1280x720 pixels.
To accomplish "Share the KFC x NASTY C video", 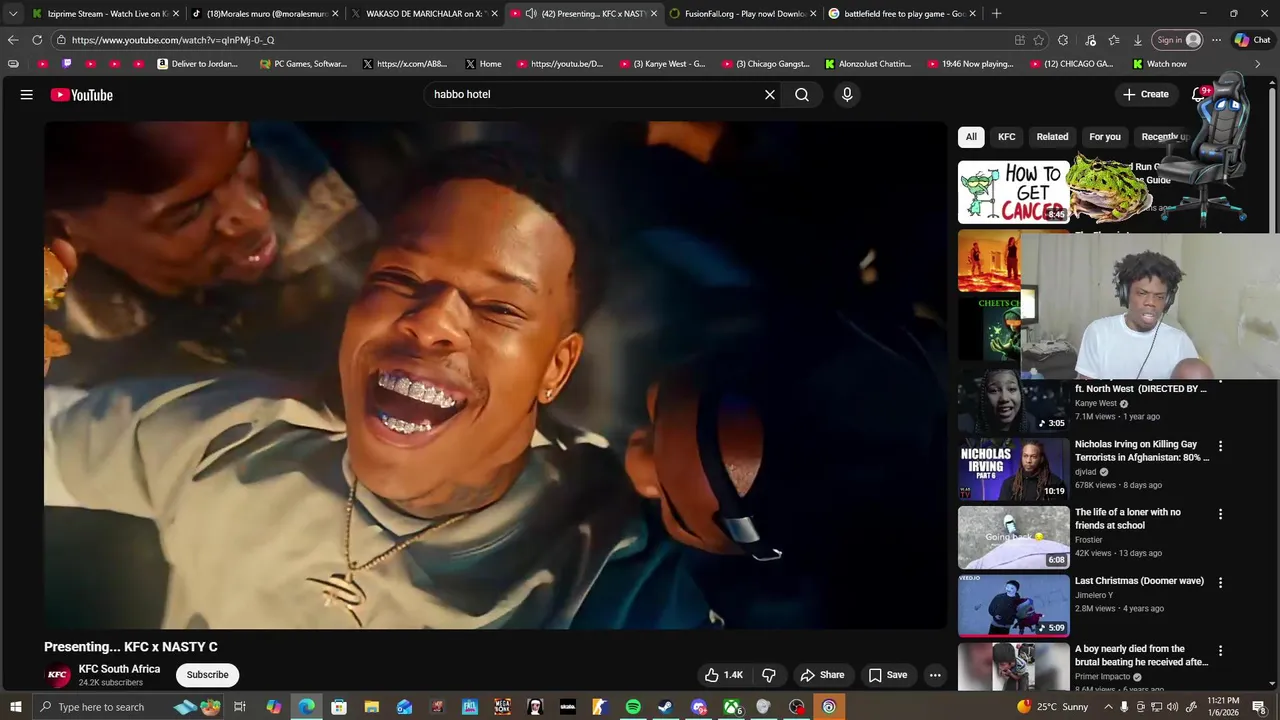I will pyautogui.click(x=822, y=675).
